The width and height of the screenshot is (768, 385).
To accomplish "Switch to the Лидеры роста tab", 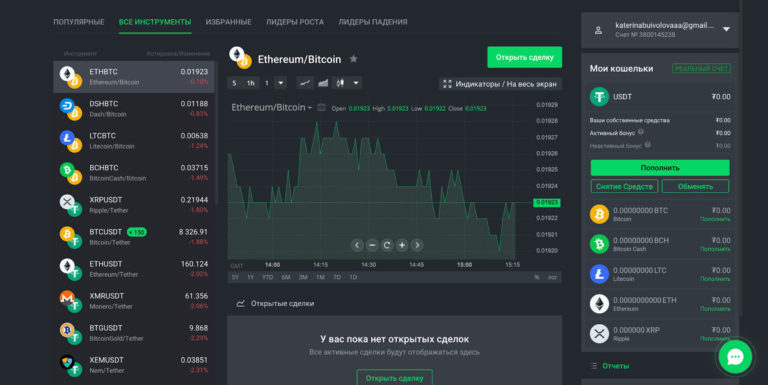I will (x=295, y=22).
